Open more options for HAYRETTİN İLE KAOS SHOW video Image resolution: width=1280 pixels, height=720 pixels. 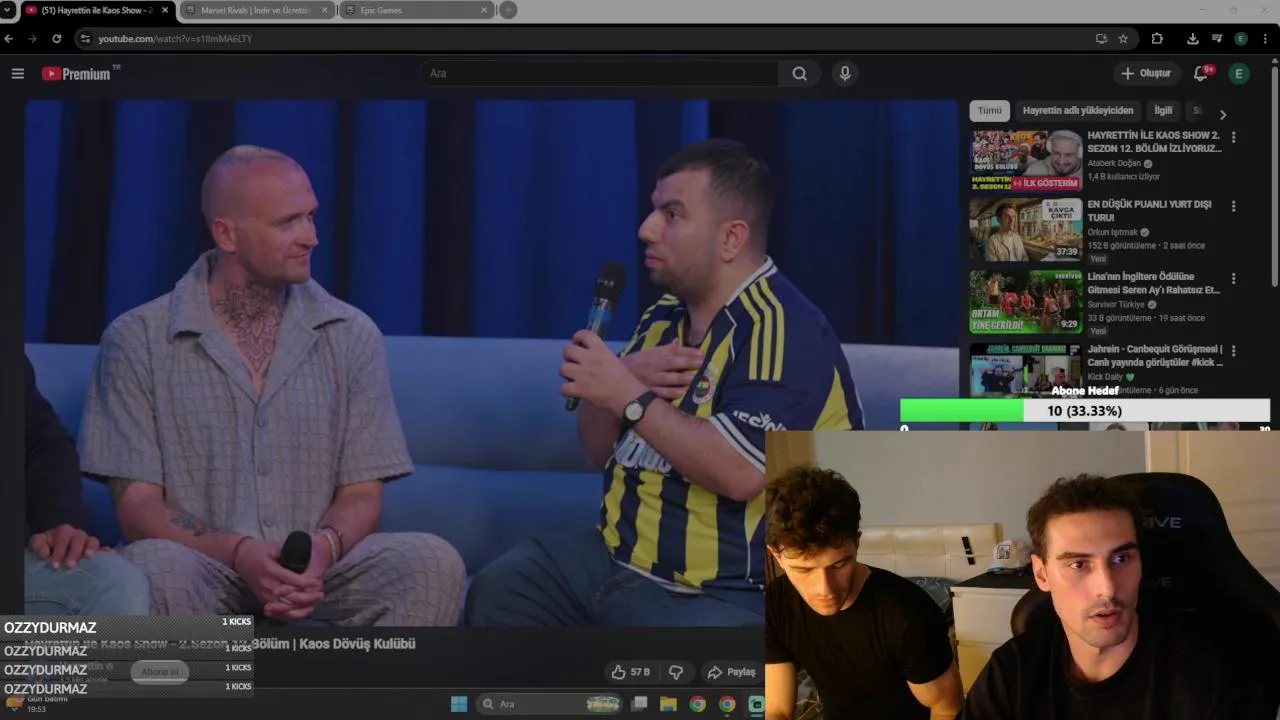(1233, 137)
